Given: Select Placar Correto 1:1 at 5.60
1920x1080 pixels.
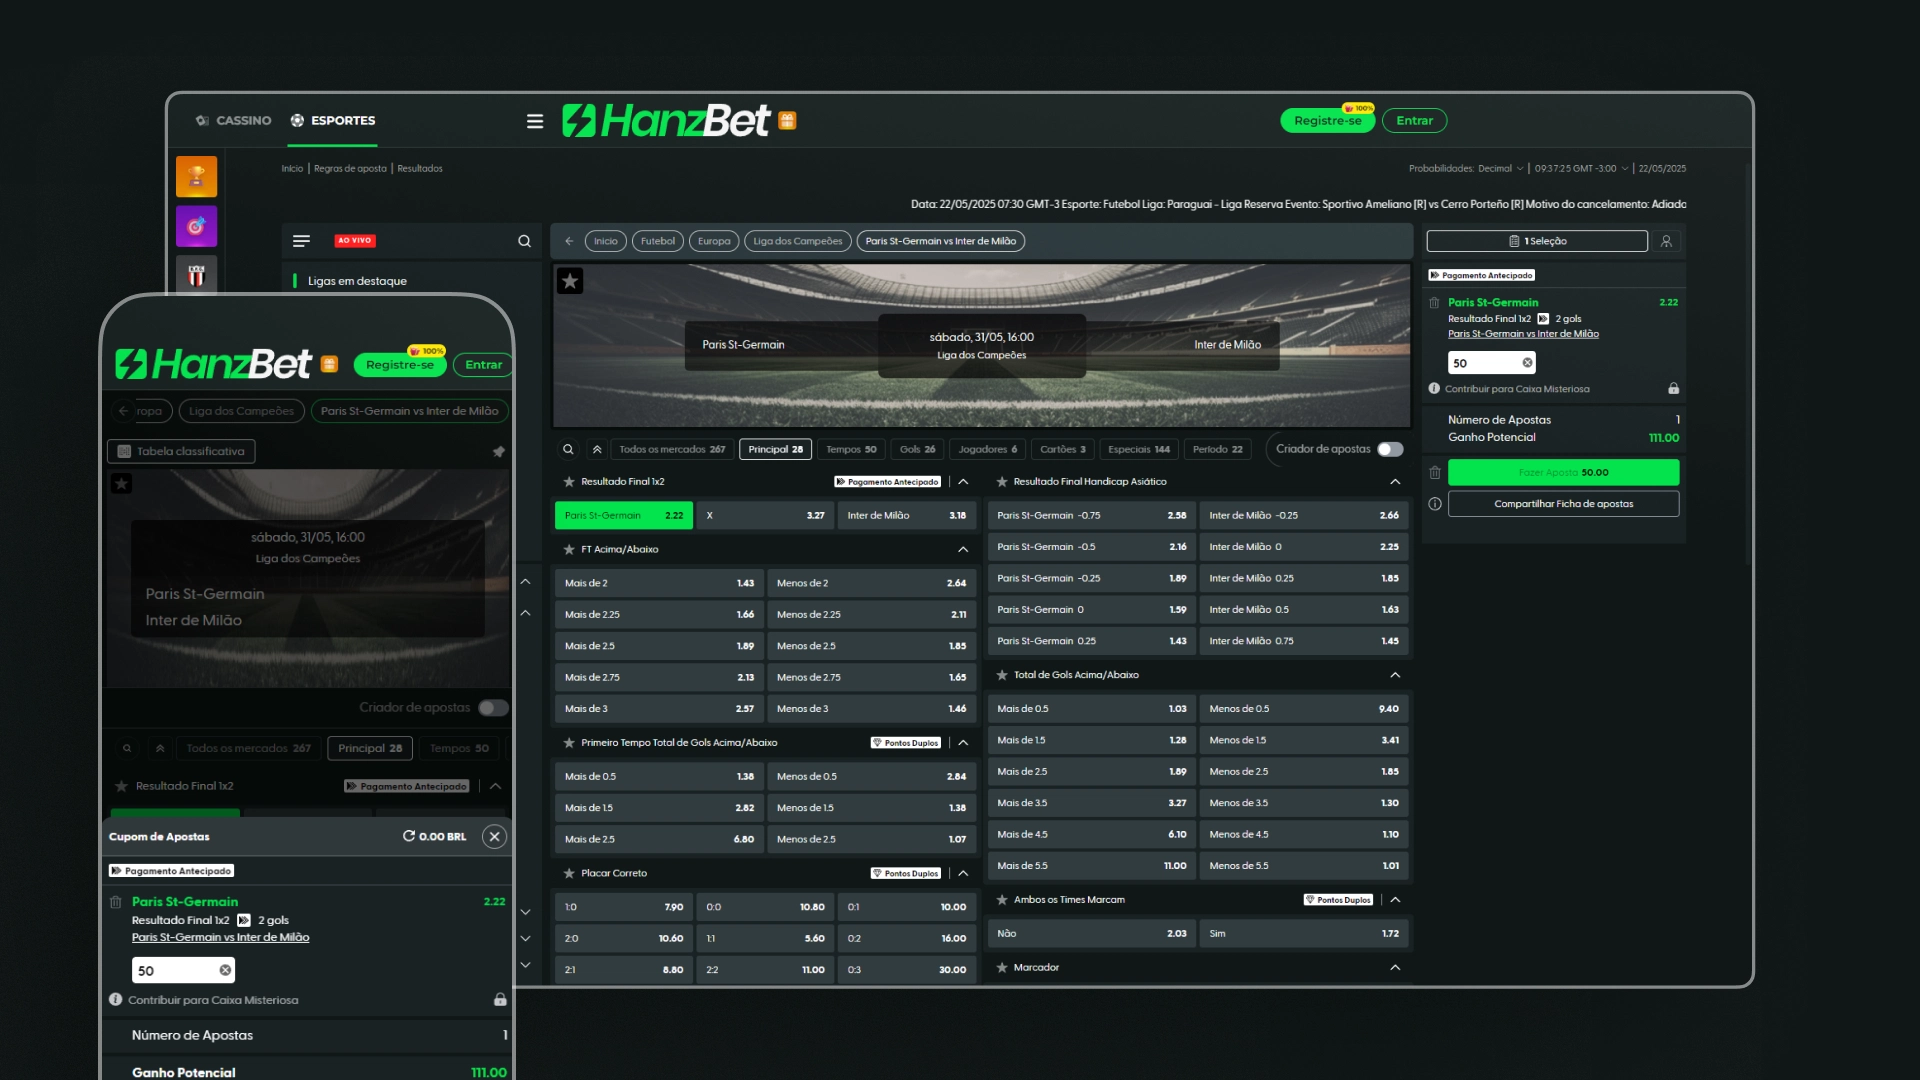Looking at the screenshot, I should (765, 938).
